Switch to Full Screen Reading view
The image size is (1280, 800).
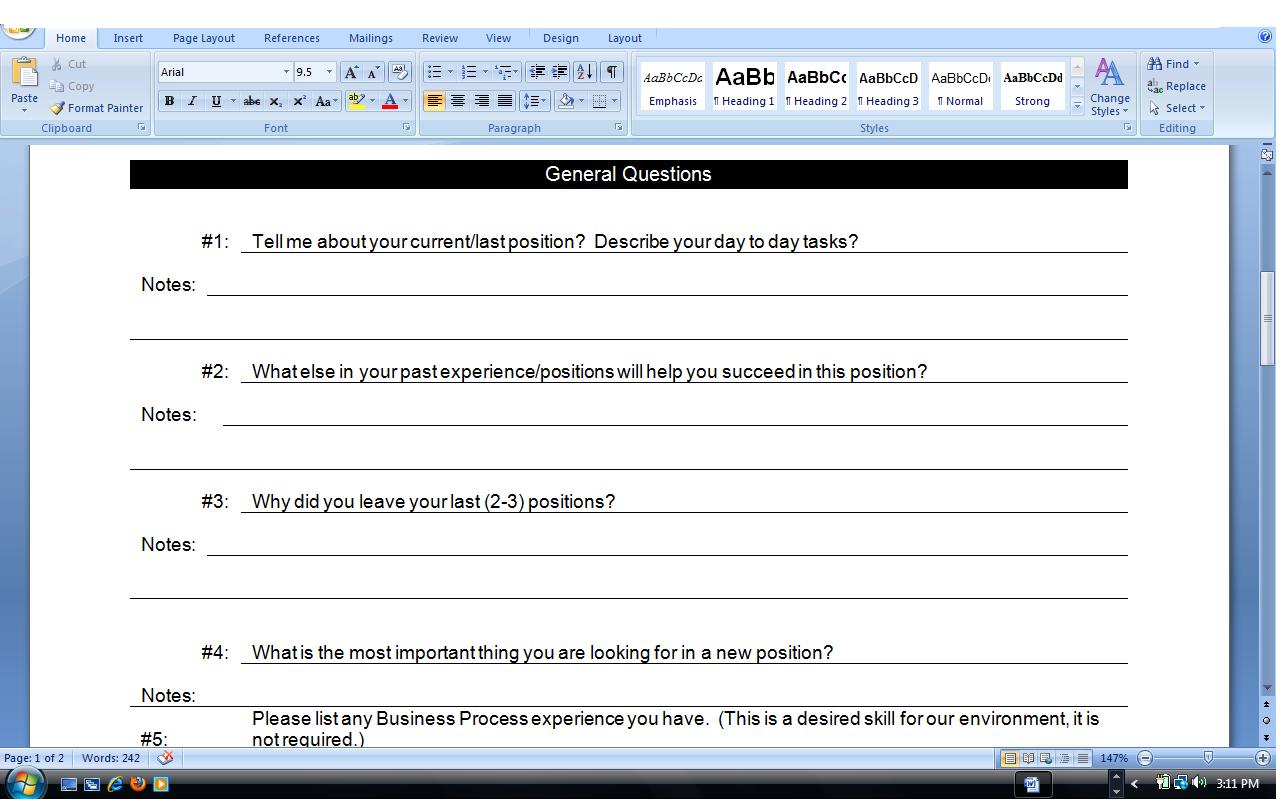coord(1028,758)
